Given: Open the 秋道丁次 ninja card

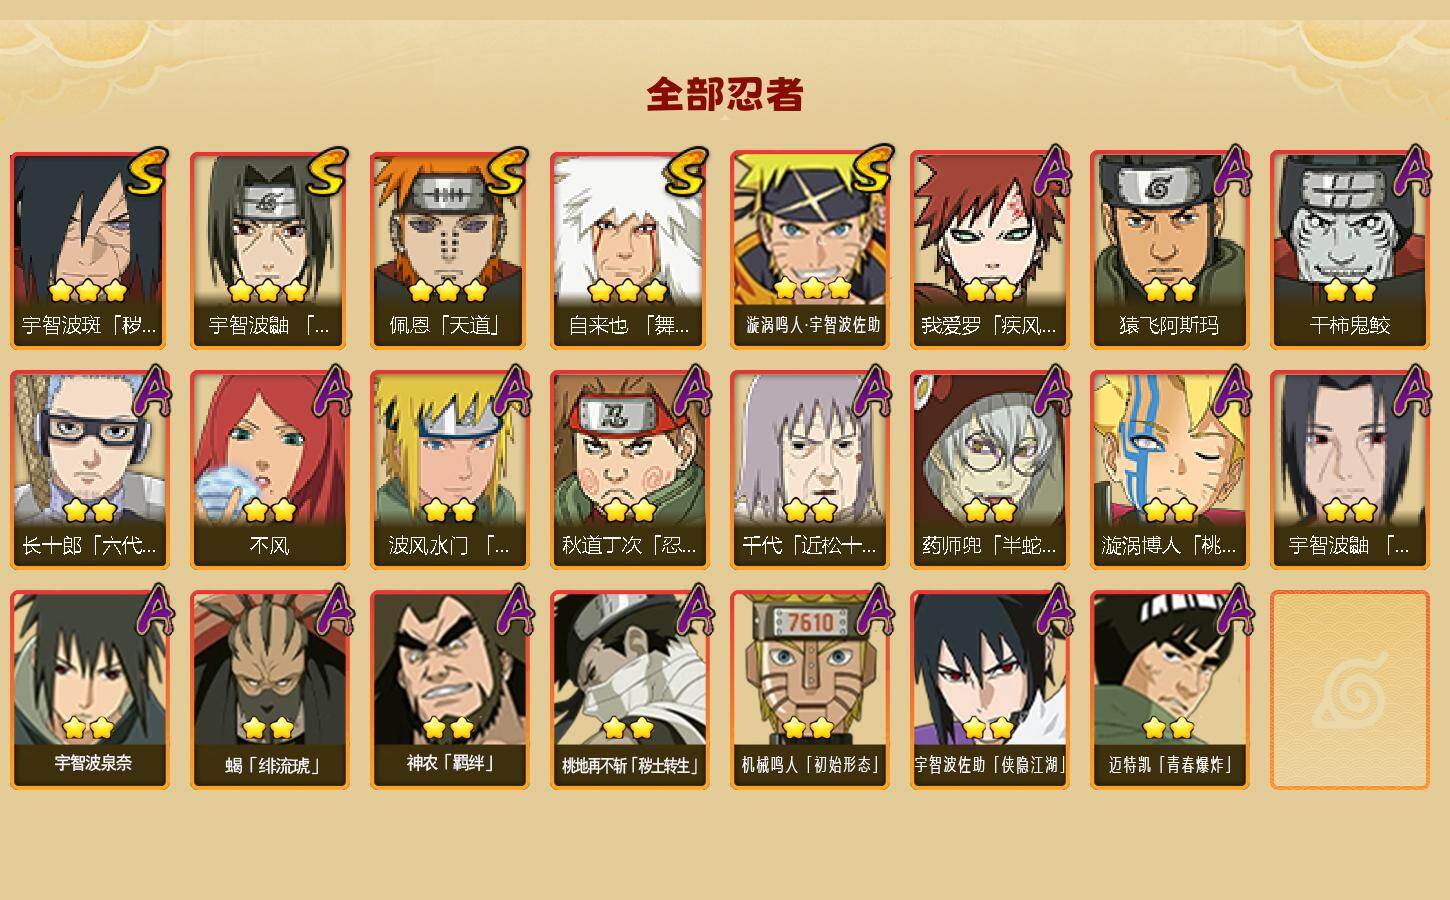Looking at the screenshot, I should tap(629, 470).
